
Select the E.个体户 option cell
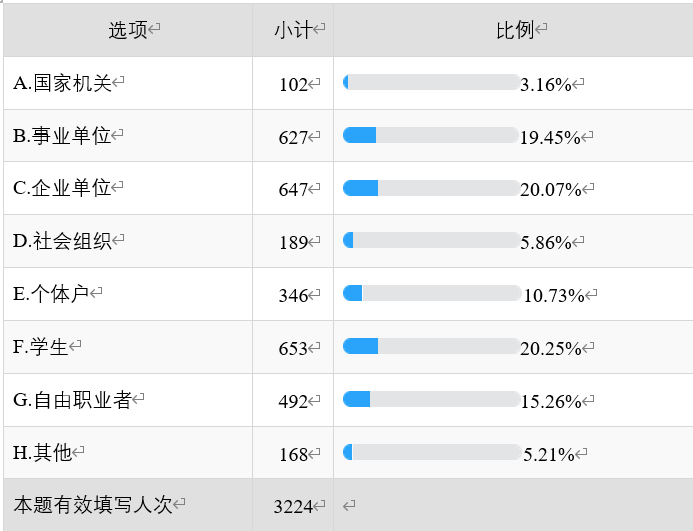click(x=128, y=294)
